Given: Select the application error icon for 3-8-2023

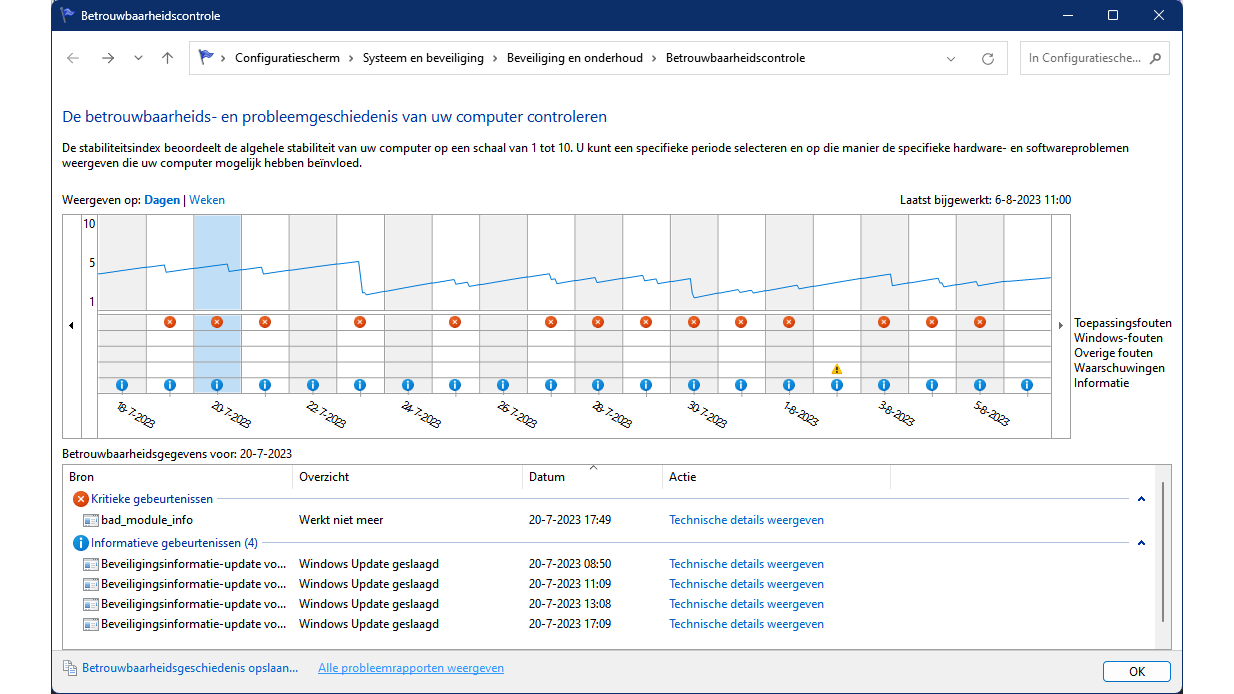Looking at the screenshot, I should (x=884, y=322).
